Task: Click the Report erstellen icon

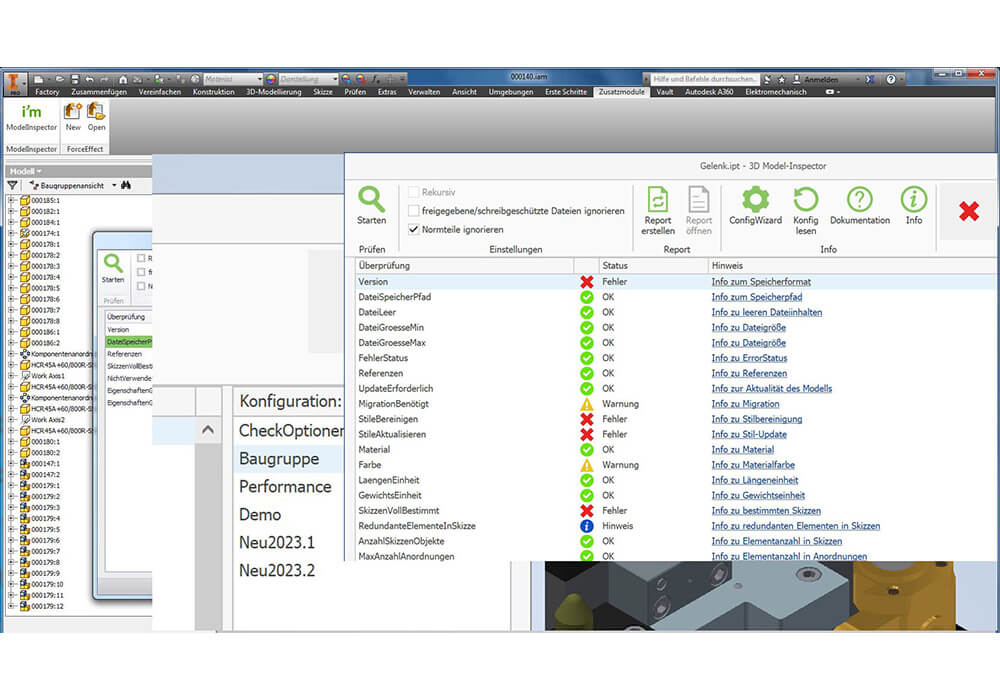Action: 657,200
